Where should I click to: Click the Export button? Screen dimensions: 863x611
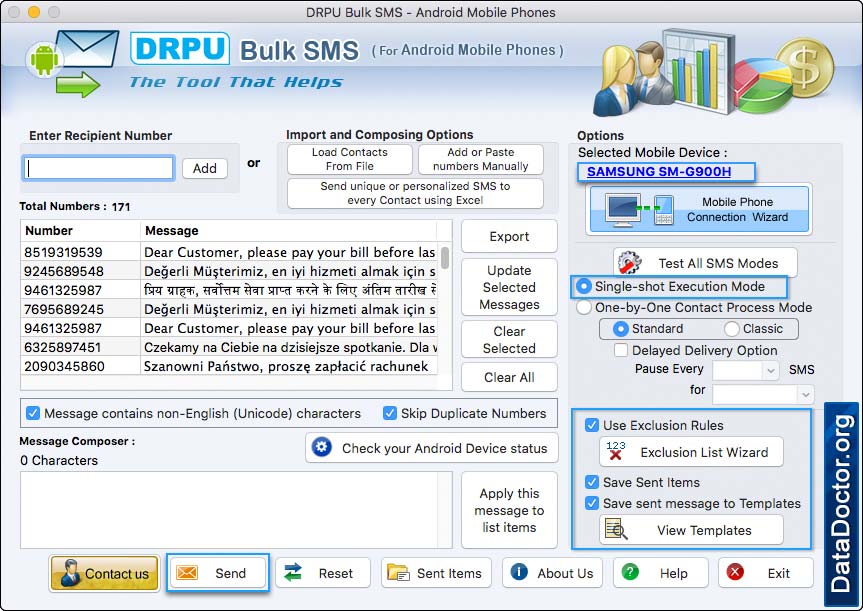509,236
